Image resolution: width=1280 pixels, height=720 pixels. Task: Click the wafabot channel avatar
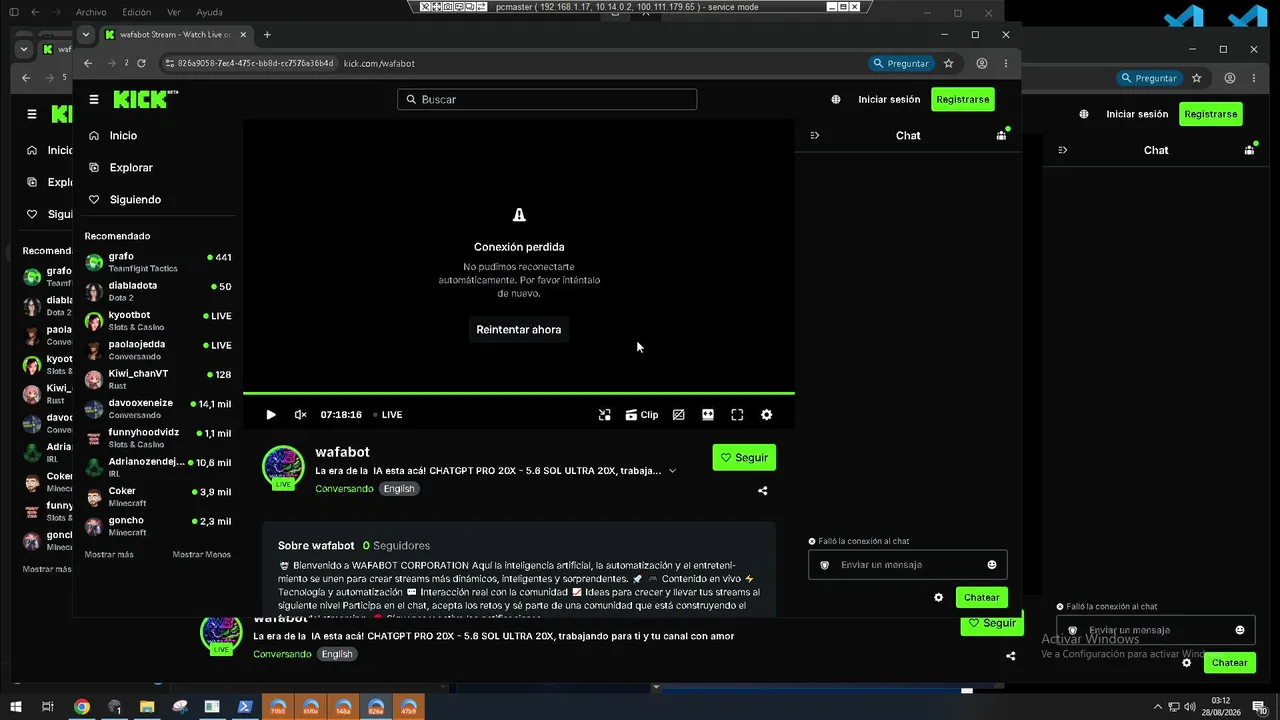click(283, 467)
